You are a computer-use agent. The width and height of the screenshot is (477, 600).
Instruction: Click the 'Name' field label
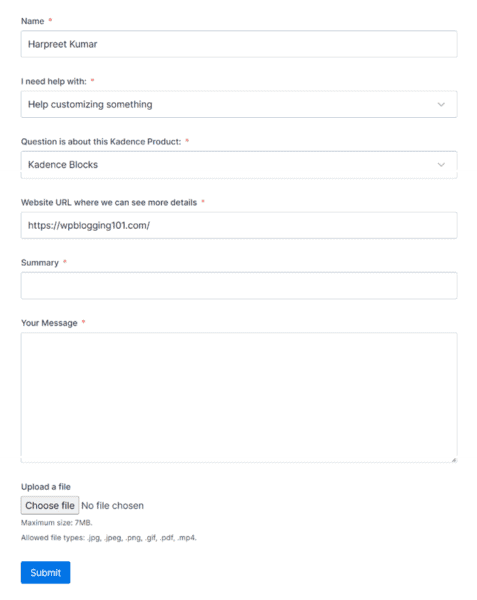point(33,21)
